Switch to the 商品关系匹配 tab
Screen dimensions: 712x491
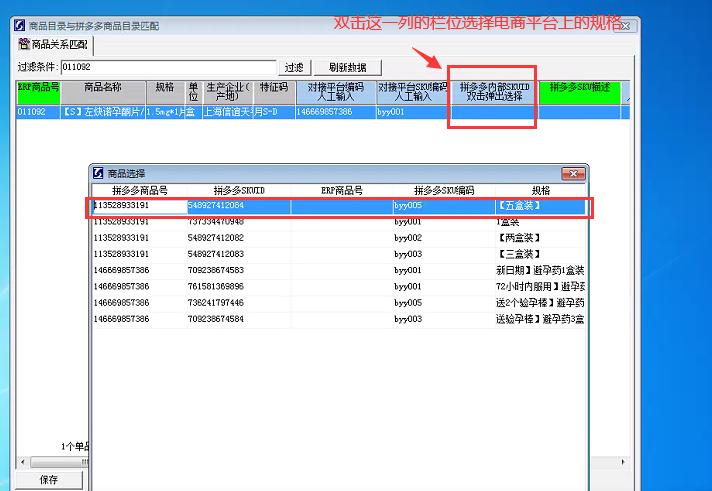point(52,45)
